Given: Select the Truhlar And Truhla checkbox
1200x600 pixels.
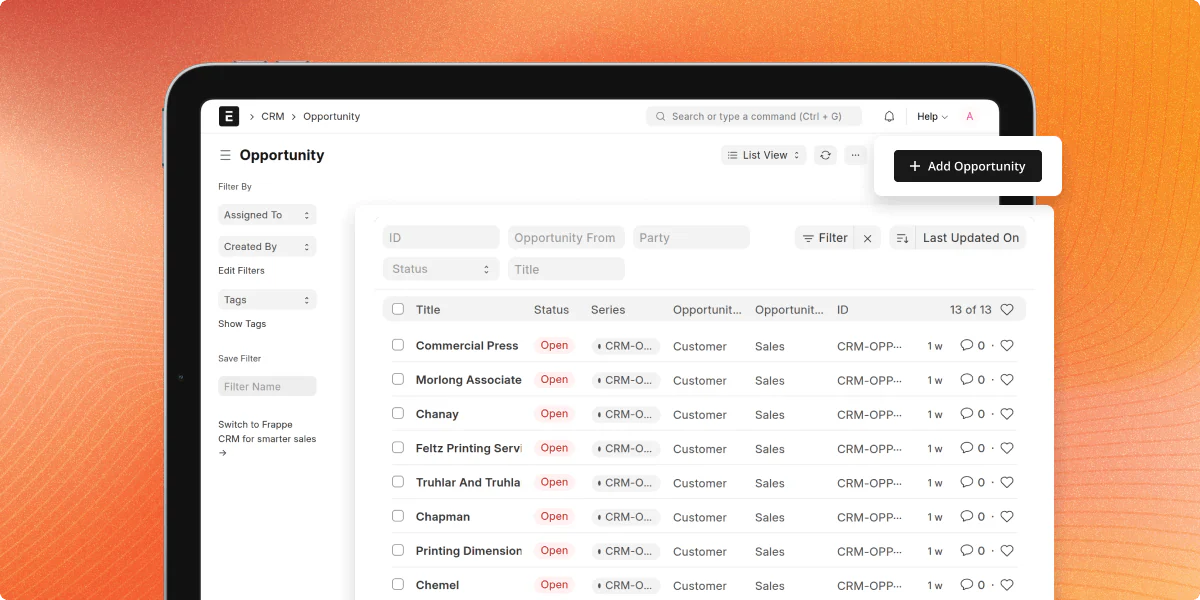Looking at the screenshot, I should 398,481.
